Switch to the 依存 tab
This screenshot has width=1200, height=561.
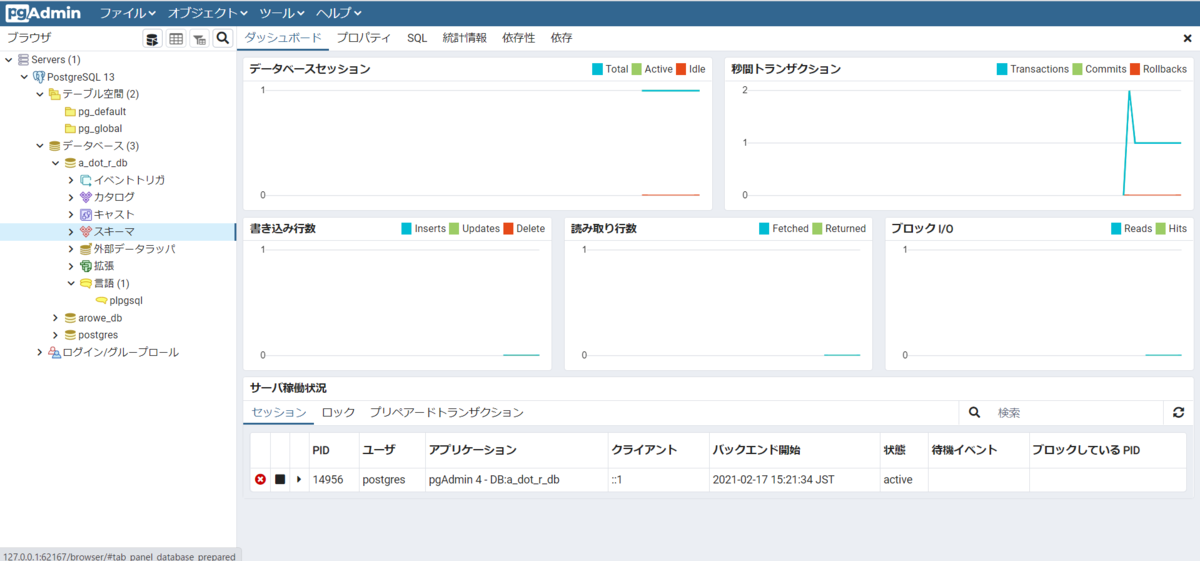(561, 38)
